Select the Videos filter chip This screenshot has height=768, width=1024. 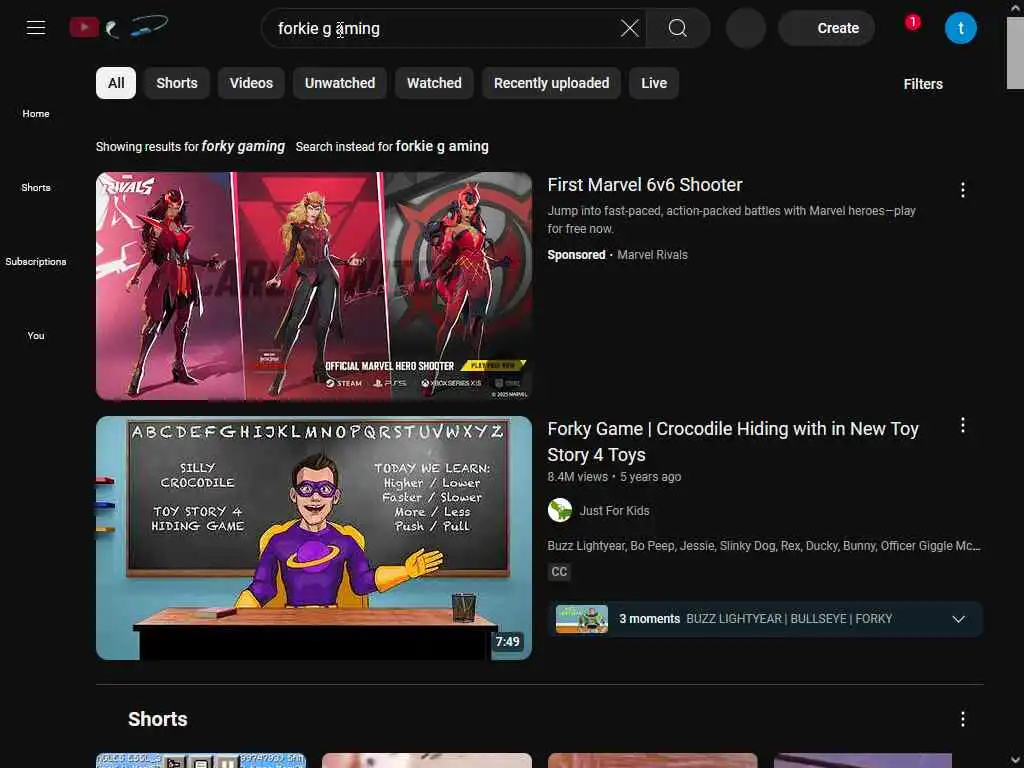[251, 83]
